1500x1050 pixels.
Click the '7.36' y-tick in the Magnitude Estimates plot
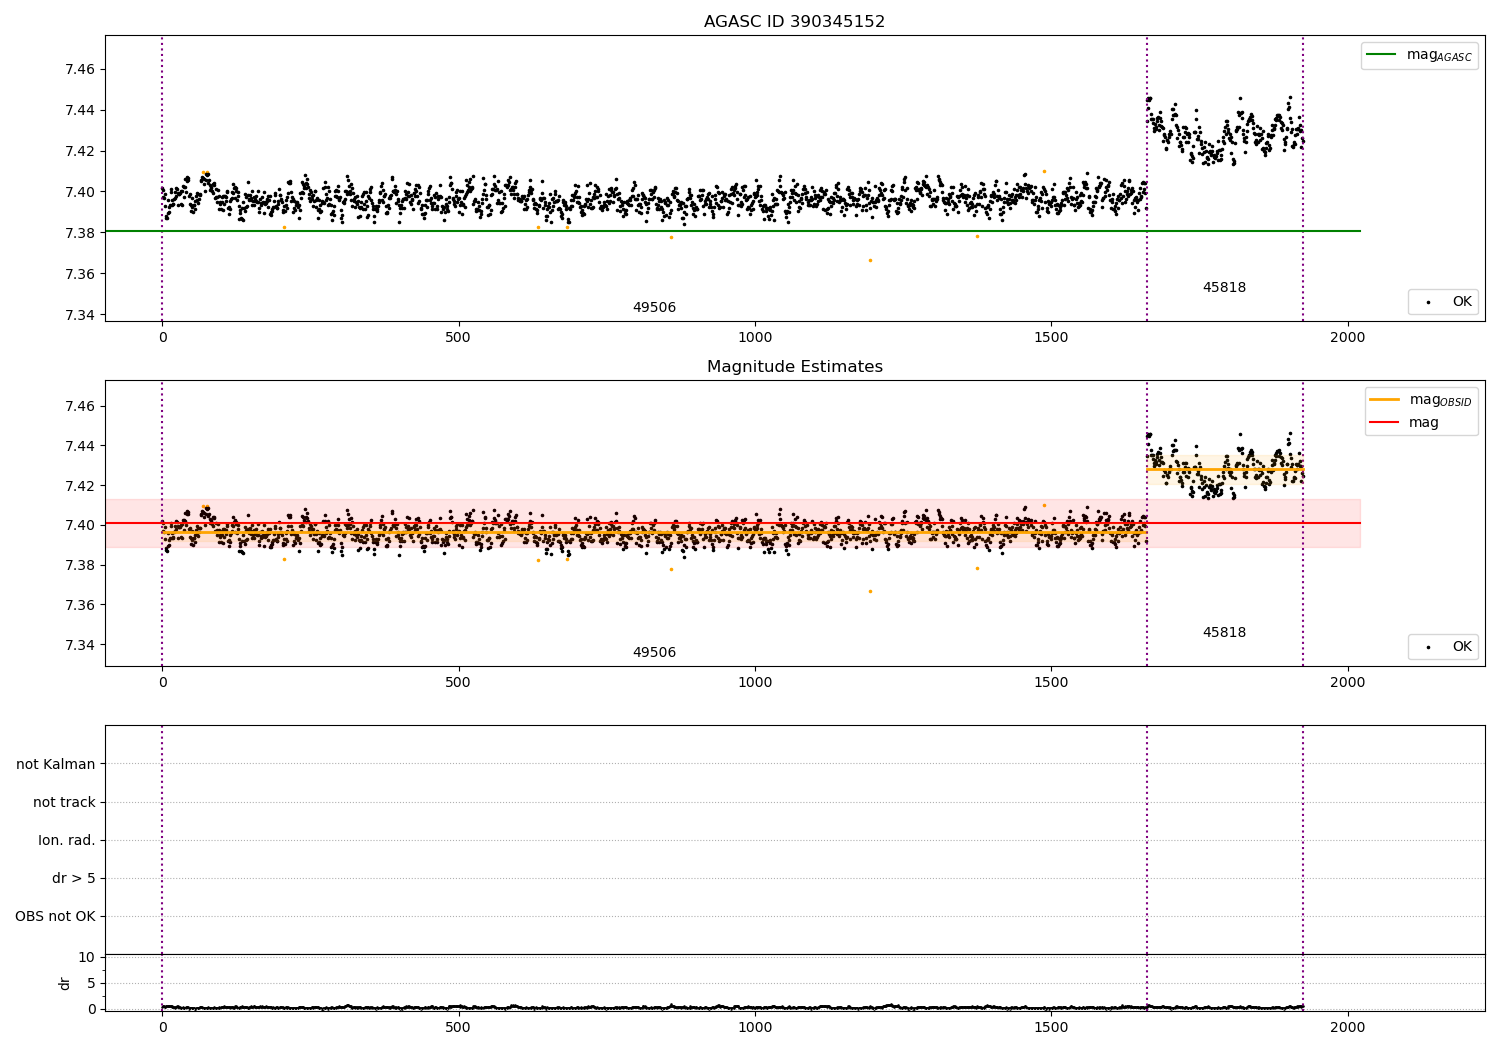(80, 605)
